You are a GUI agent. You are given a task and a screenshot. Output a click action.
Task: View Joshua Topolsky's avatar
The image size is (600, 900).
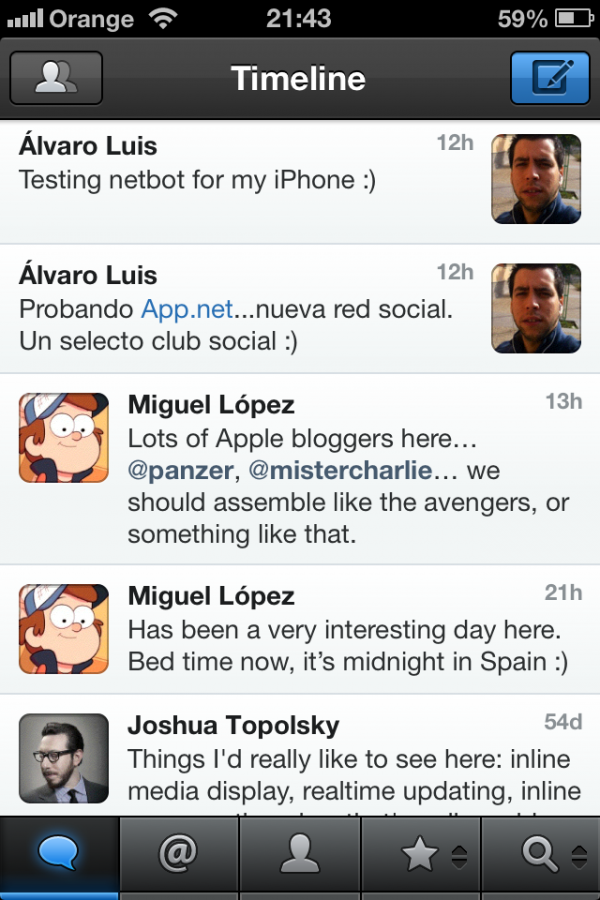point(64,758)
